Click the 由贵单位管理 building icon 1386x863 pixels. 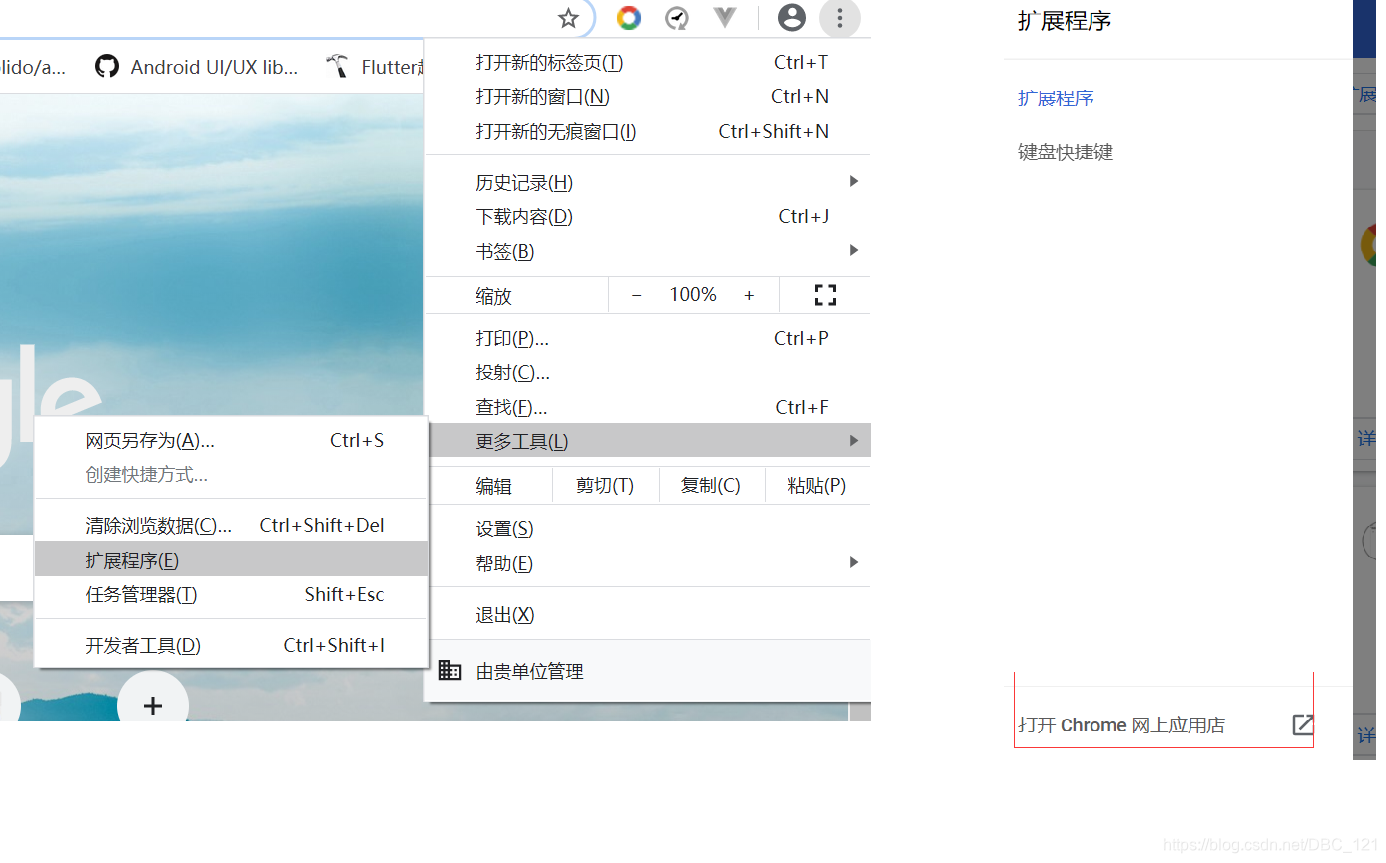click(x=450, y=670)
